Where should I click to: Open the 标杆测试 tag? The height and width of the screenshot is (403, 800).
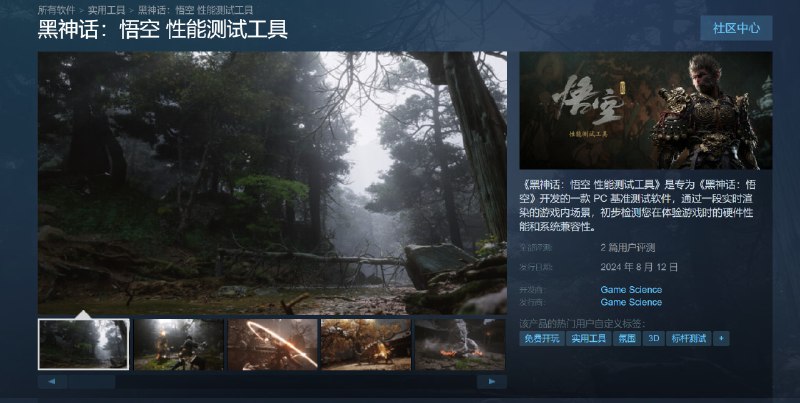(689, 338)
